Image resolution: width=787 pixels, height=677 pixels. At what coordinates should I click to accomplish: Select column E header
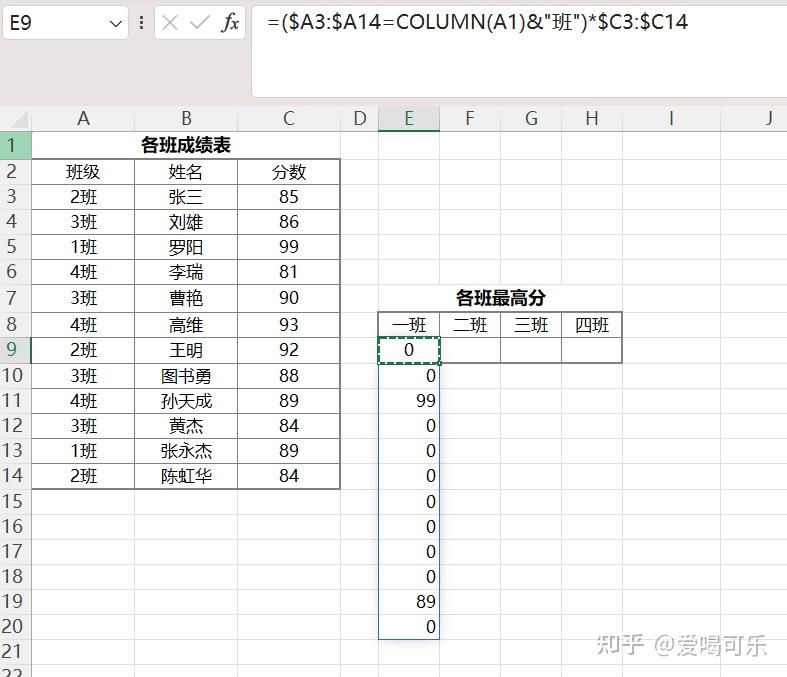pyautogui.click(x=409, y=119)
